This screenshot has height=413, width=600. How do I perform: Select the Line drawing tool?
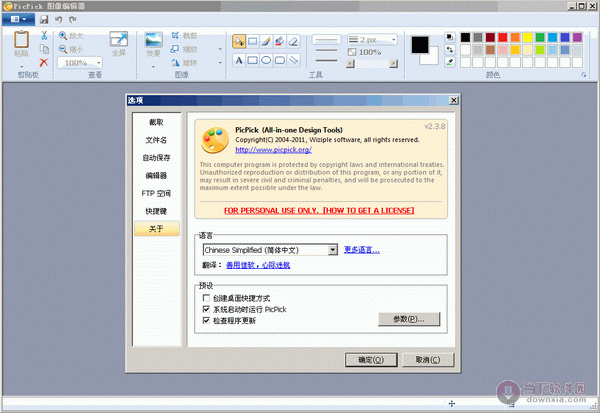click(293, 60)
